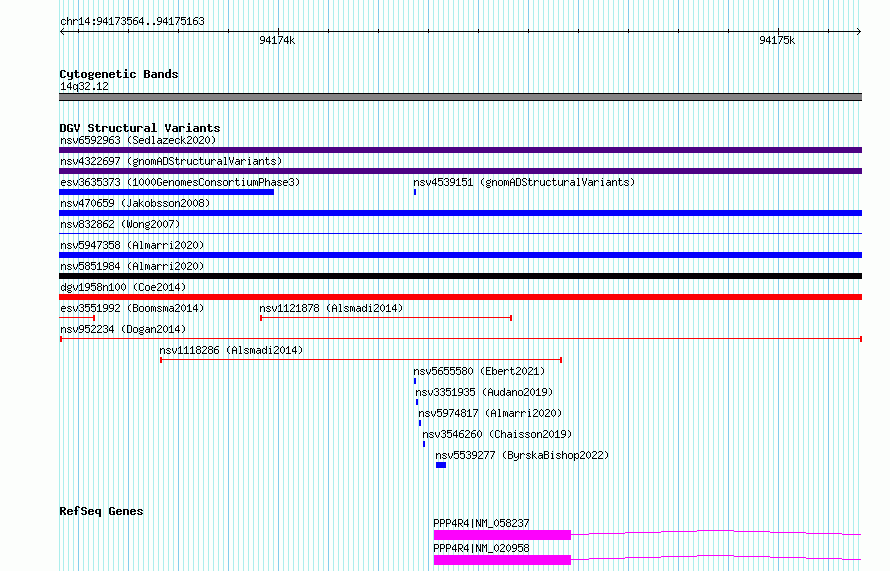This screenshot has height=571, width=890.
Task: Click the esv3635373 blue variant bar
Action: pos(166,192)
